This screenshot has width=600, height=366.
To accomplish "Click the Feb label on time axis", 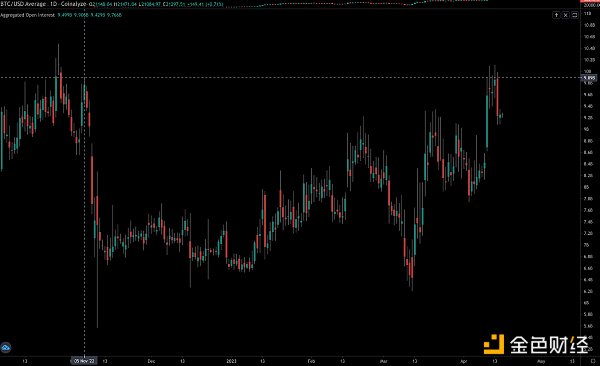I will coord(311,361).
